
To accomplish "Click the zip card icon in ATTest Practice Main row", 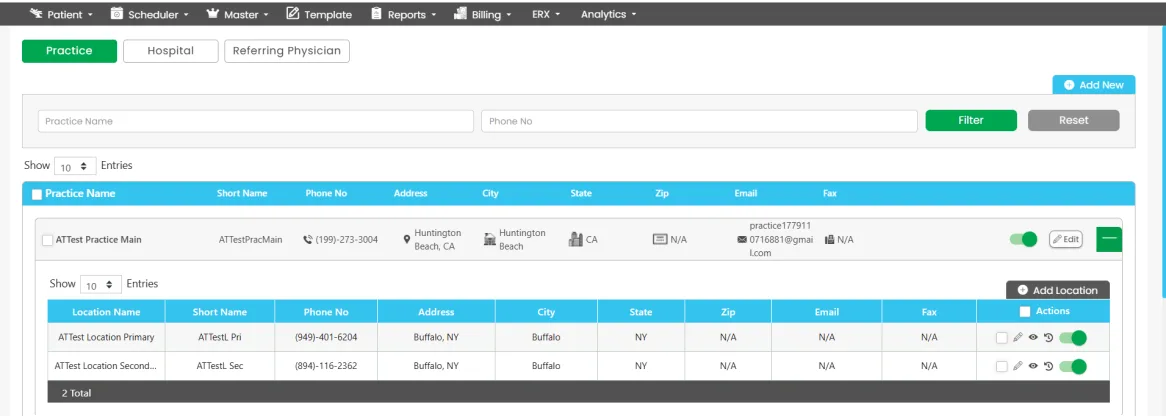I will [660, 240].
